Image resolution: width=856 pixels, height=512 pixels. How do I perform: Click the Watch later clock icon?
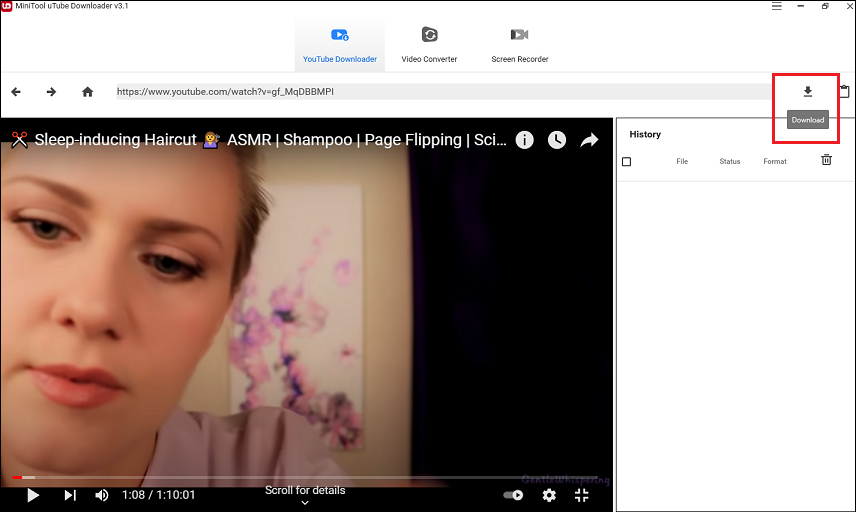click(557, 140)
